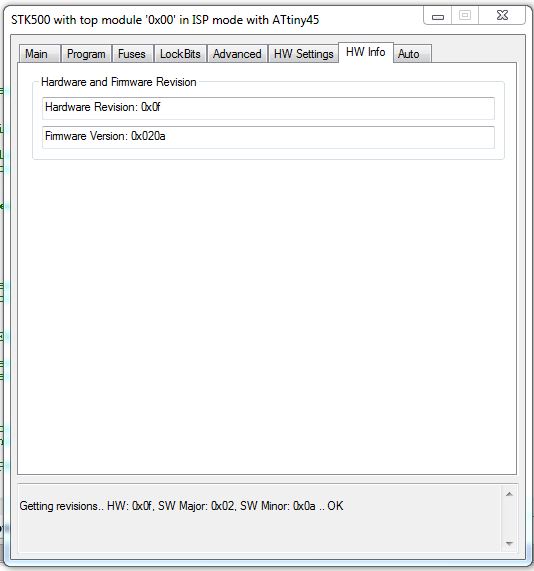Go to the LockBits tab

180,54
